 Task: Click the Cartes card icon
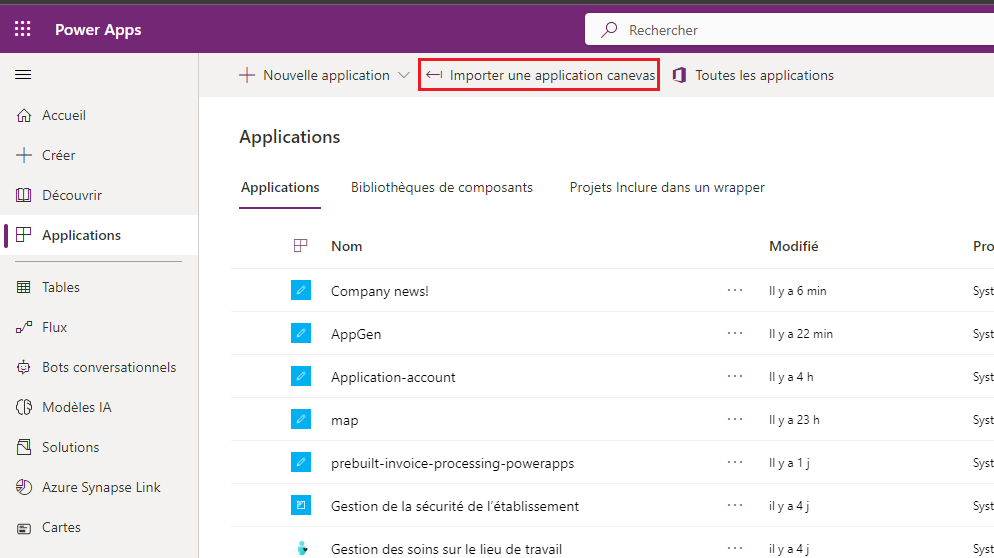(x=23, y=528)
